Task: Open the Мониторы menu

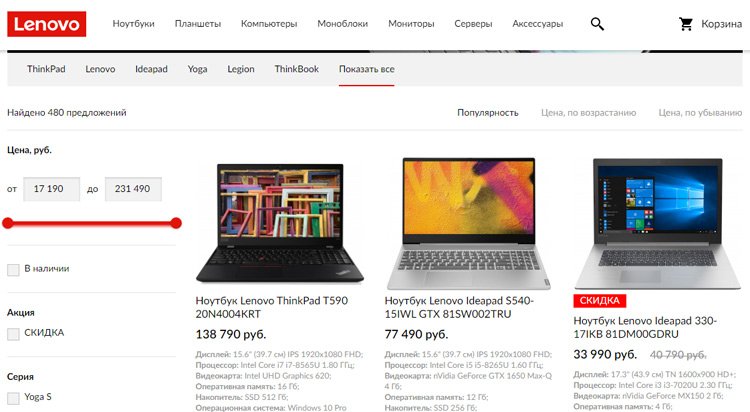Action: [411, 23]
